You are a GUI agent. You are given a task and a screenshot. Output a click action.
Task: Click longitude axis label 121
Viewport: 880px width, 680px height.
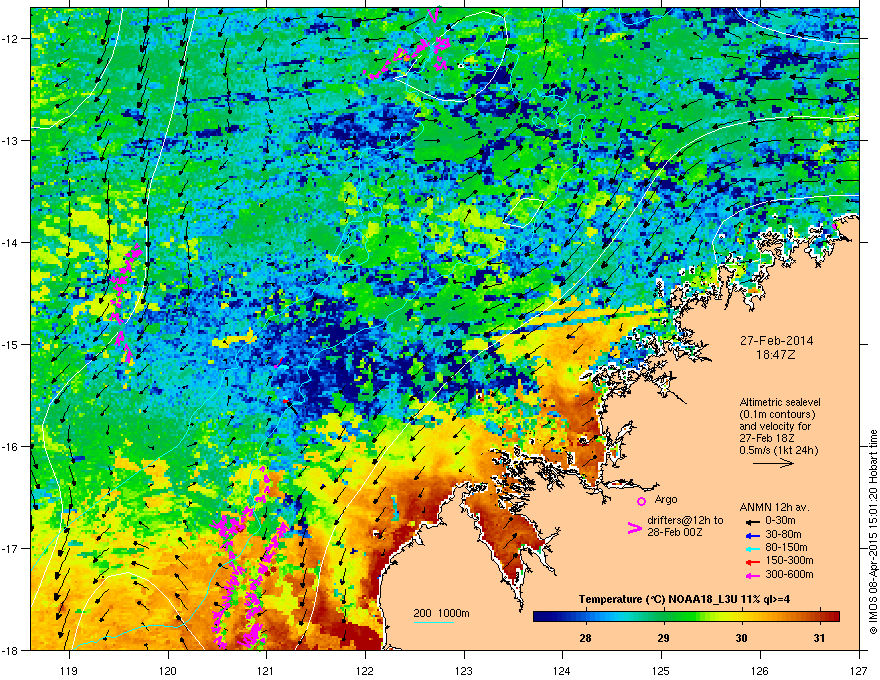pos(266,670)
